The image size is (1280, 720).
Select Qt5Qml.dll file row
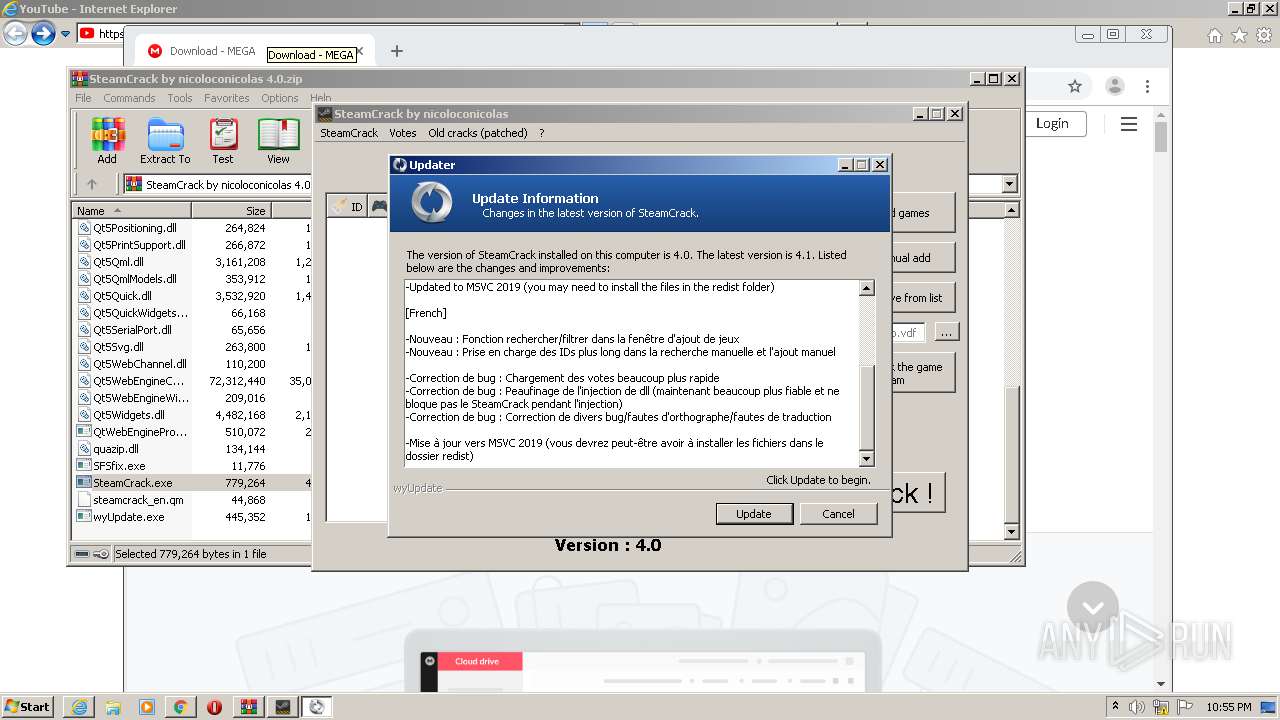tap(193, 262)
